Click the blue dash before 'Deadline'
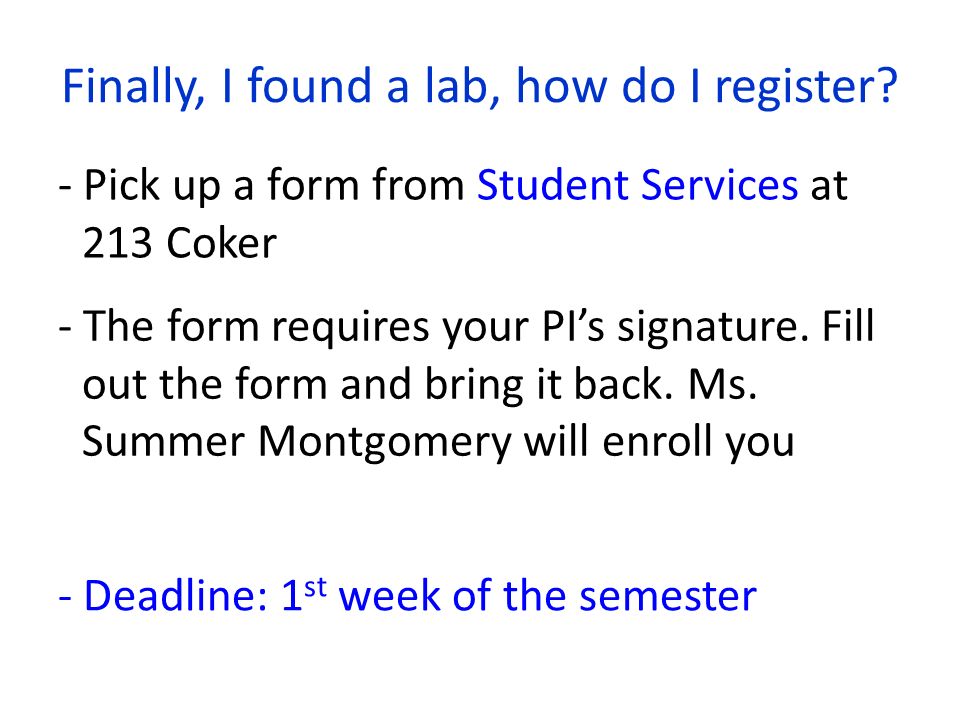The height and width of the screenshot is (720, 960). click(66, 597)
